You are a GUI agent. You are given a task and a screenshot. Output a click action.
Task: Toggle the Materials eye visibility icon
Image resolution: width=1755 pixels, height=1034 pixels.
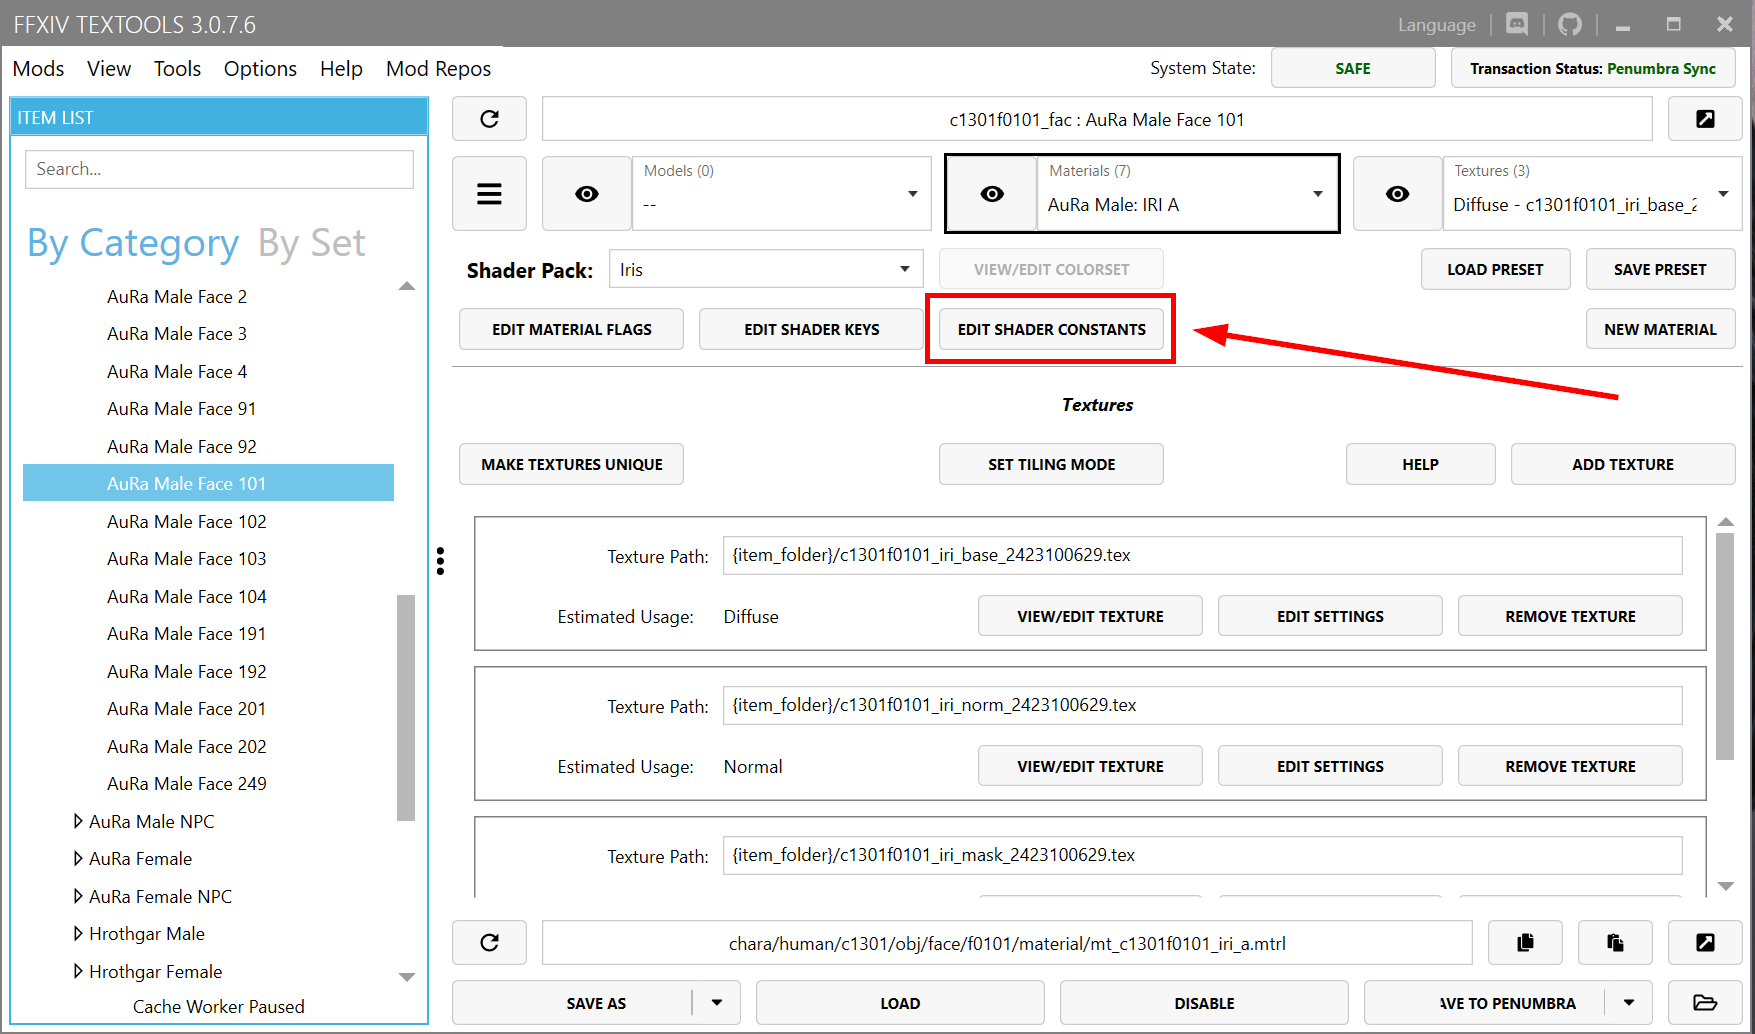992,194
